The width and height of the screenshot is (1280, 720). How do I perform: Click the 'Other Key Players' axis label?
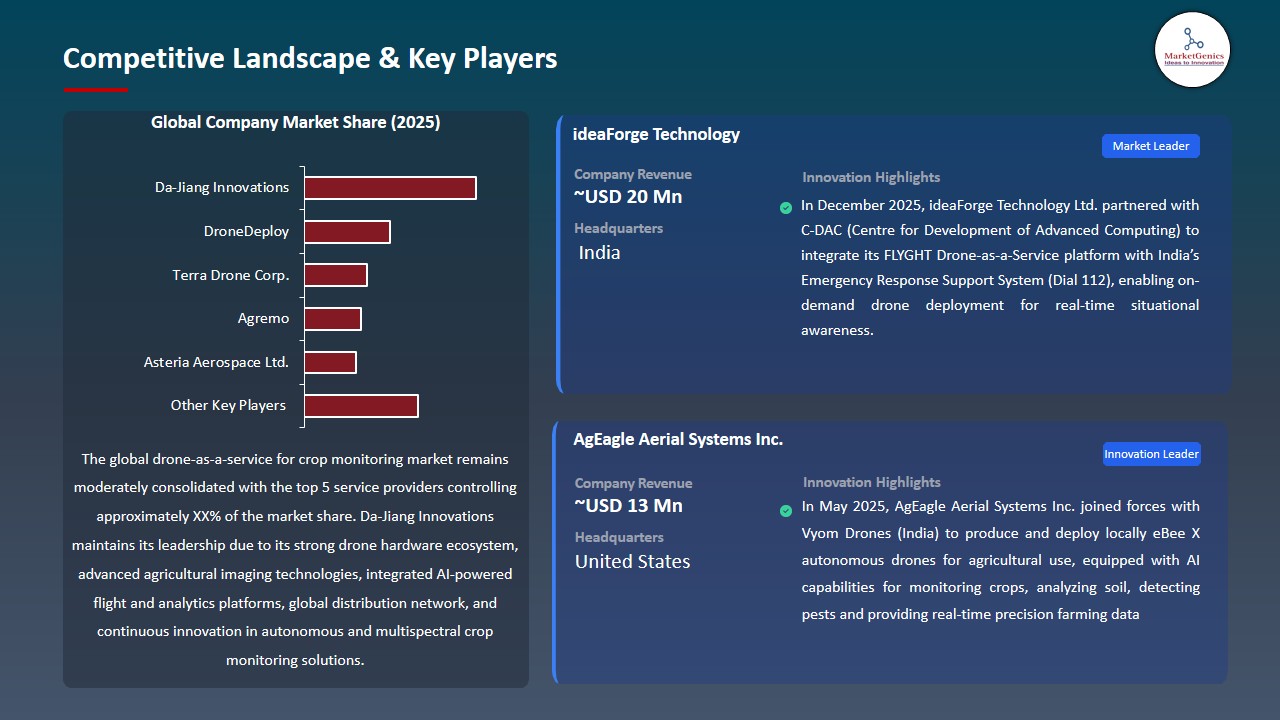(x=228, y=405)
